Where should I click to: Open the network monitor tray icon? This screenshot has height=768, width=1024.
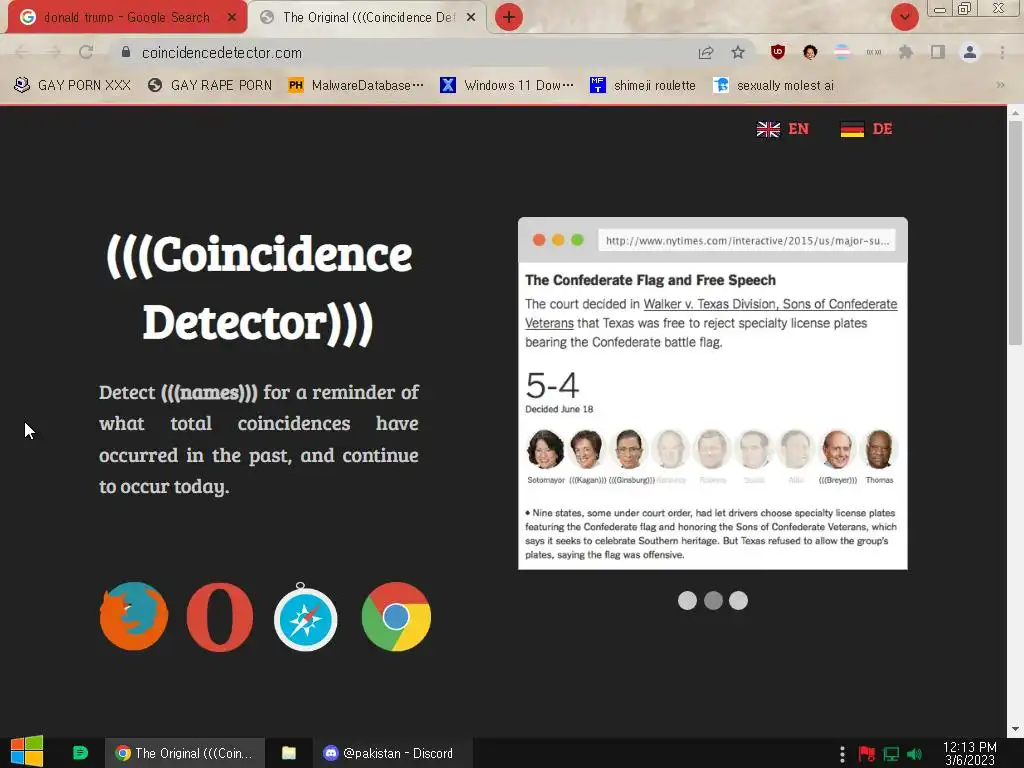click(891, 754)
